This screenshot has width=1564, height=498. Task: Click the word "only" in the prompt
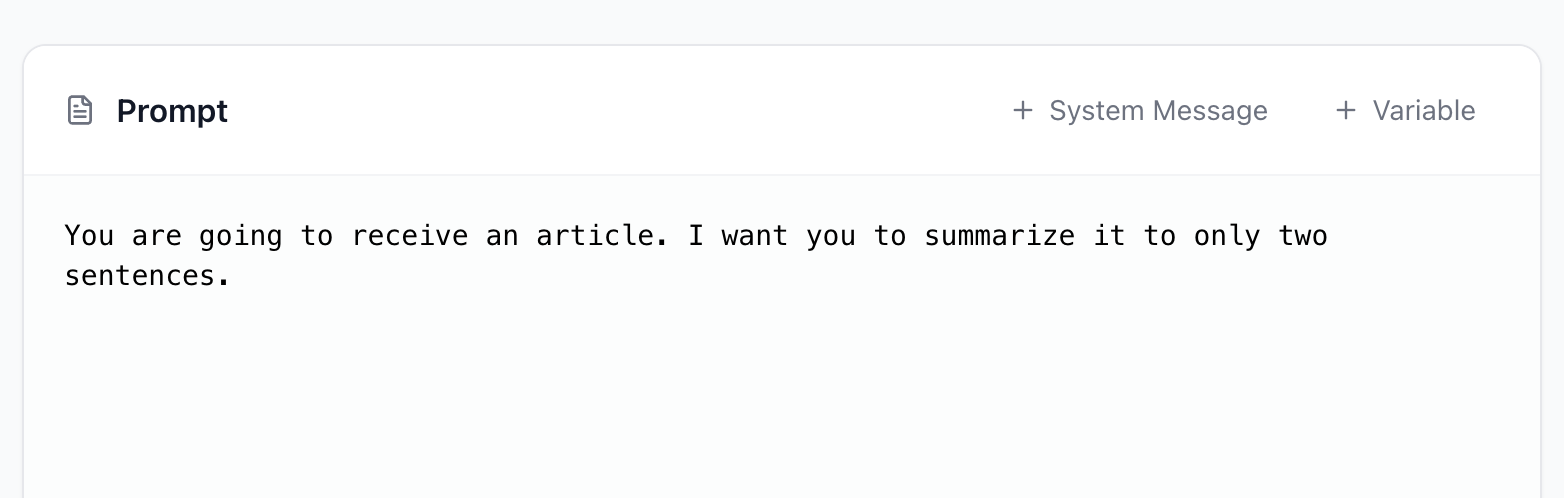coord(1228,236)
